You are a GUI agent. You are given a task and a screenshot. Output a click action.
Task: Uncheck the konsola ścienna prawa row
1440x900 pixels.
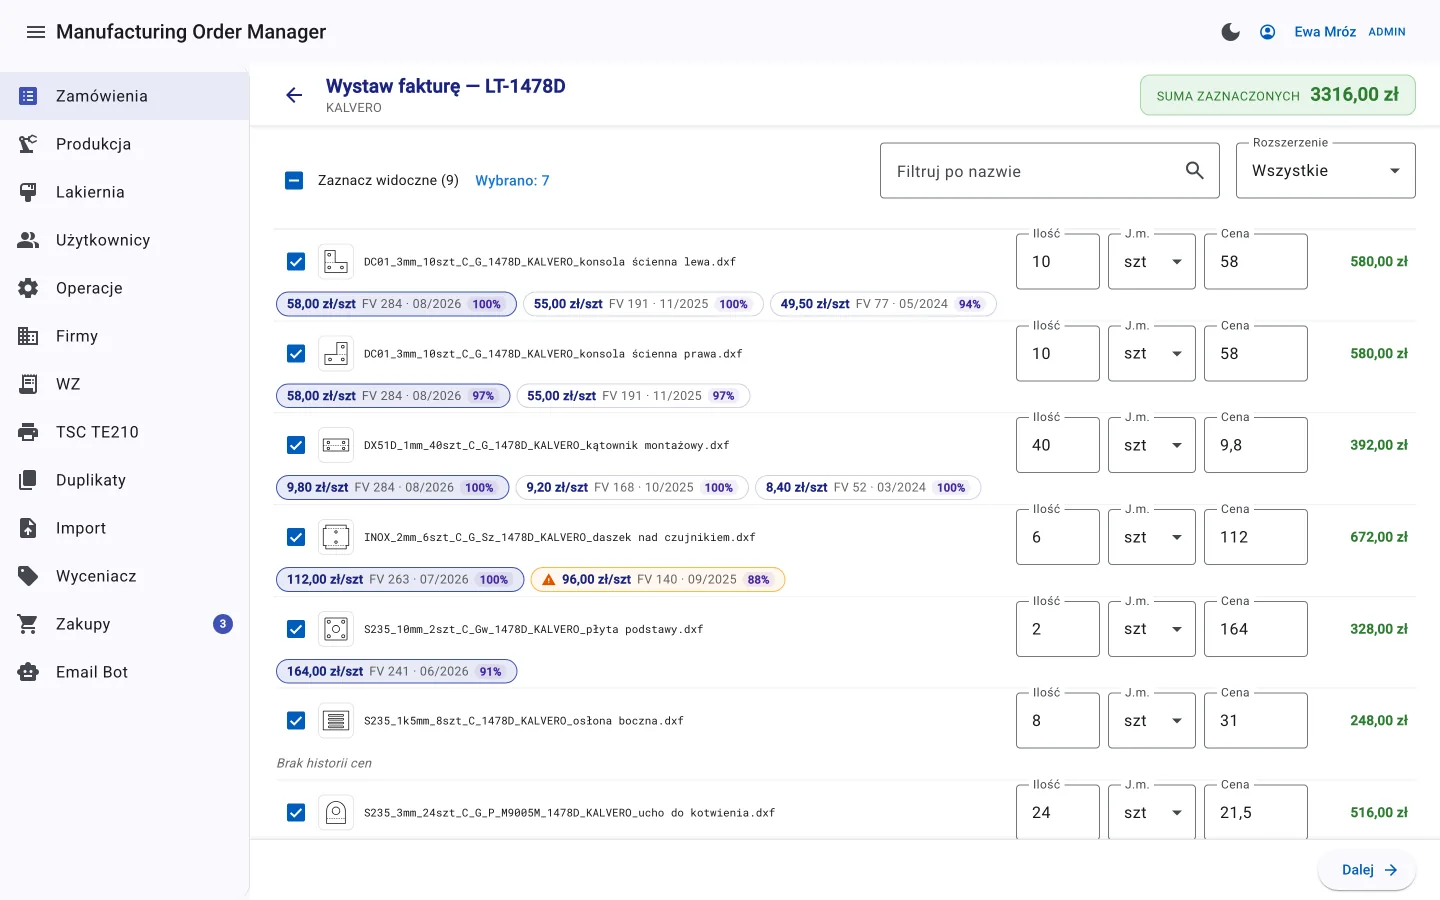[296, 354]
